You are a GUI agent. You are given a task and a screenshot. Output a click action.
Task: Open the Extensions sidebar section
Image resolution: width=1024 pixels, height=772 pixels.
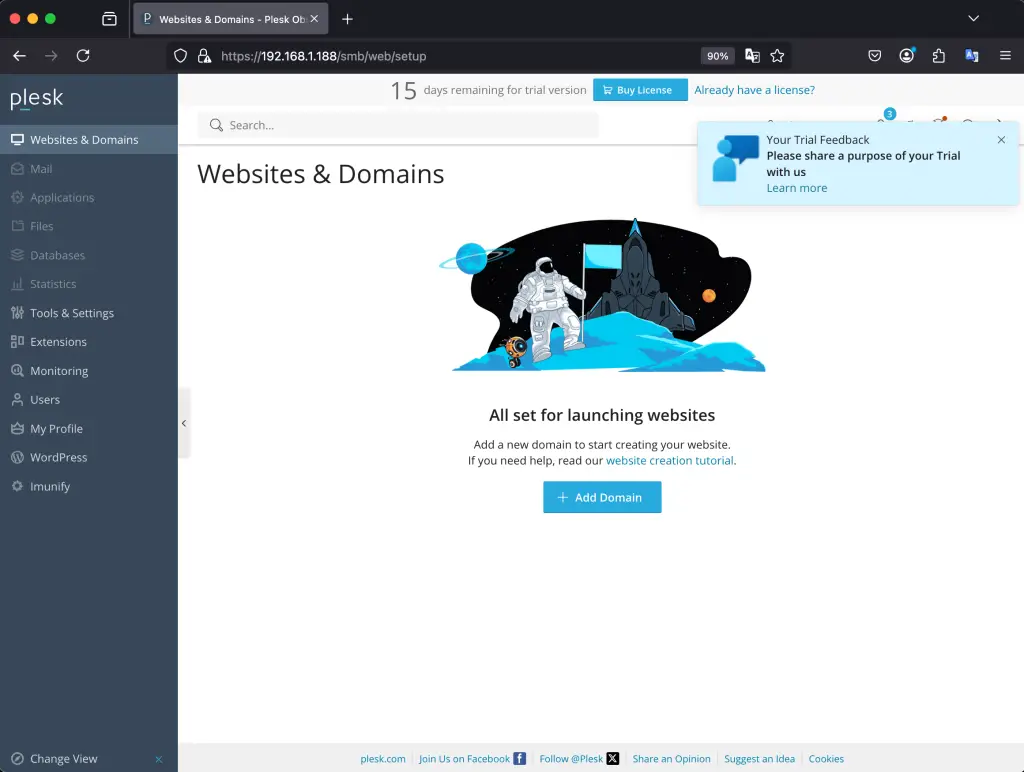tap(58, 342)
